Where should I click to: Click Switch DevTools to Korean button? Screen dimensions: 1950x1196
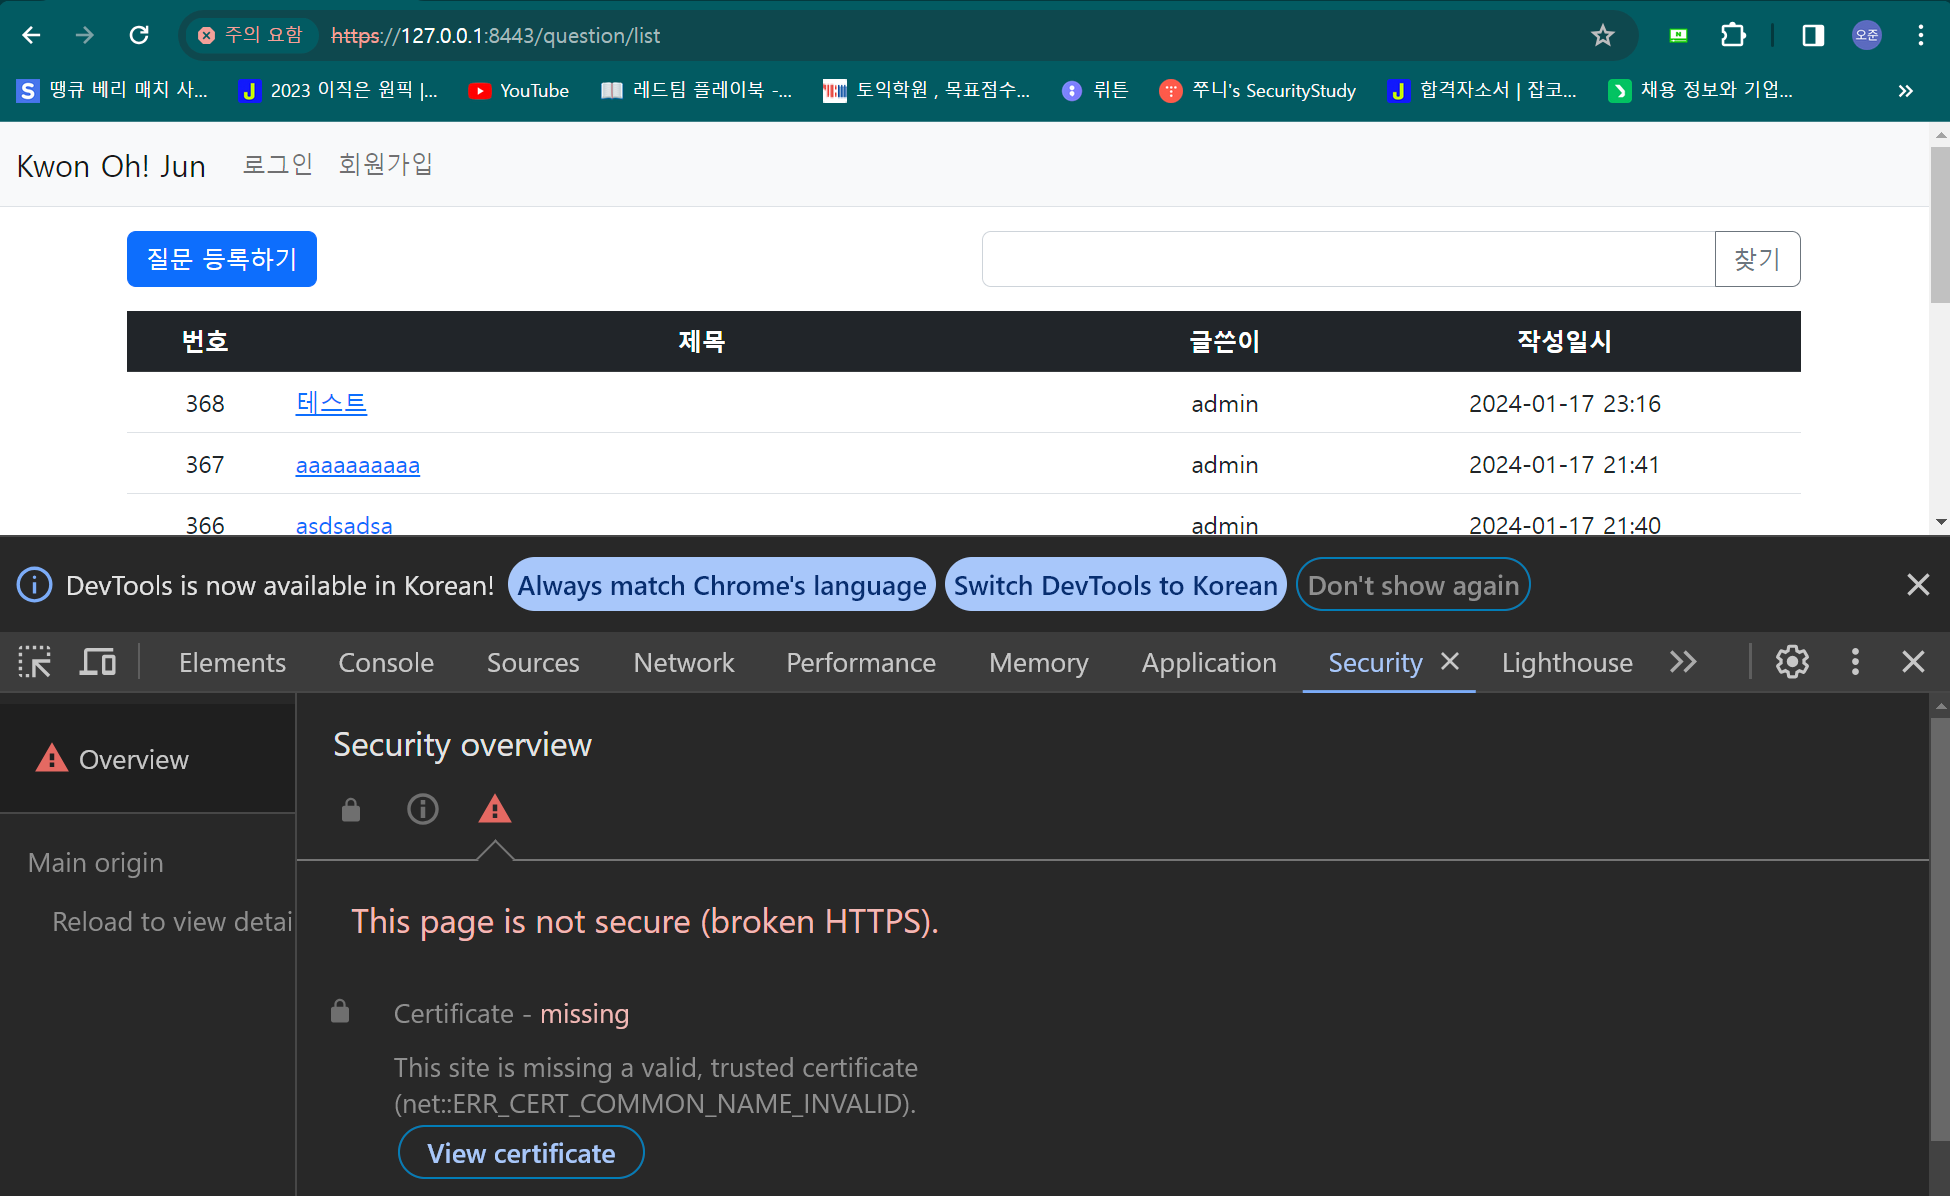(x=1115, y=585)
